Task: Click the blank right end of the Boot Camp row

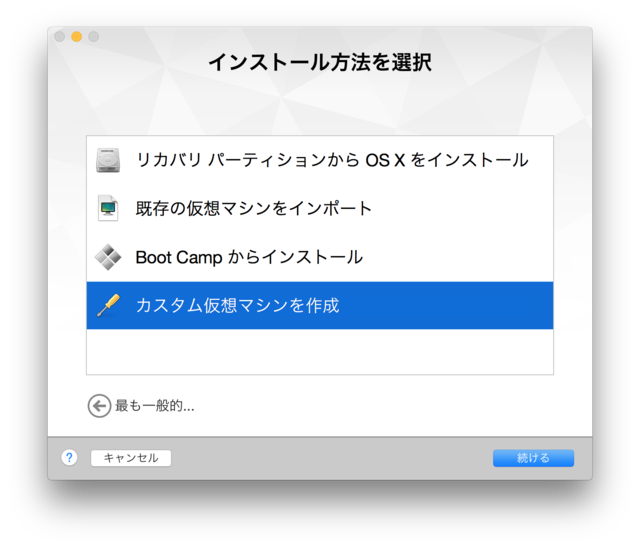Action: click(480, 257)
